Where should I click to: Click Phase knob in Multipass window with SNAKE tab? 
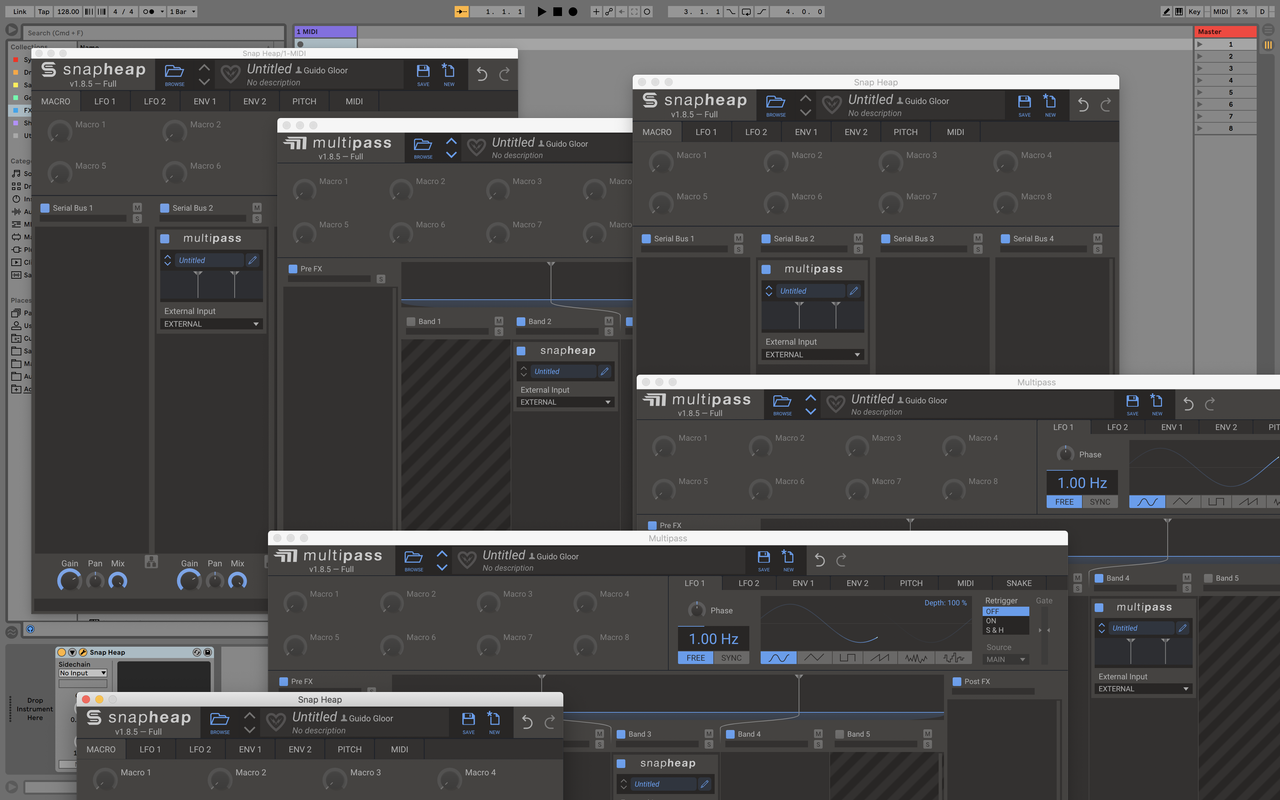696,610
